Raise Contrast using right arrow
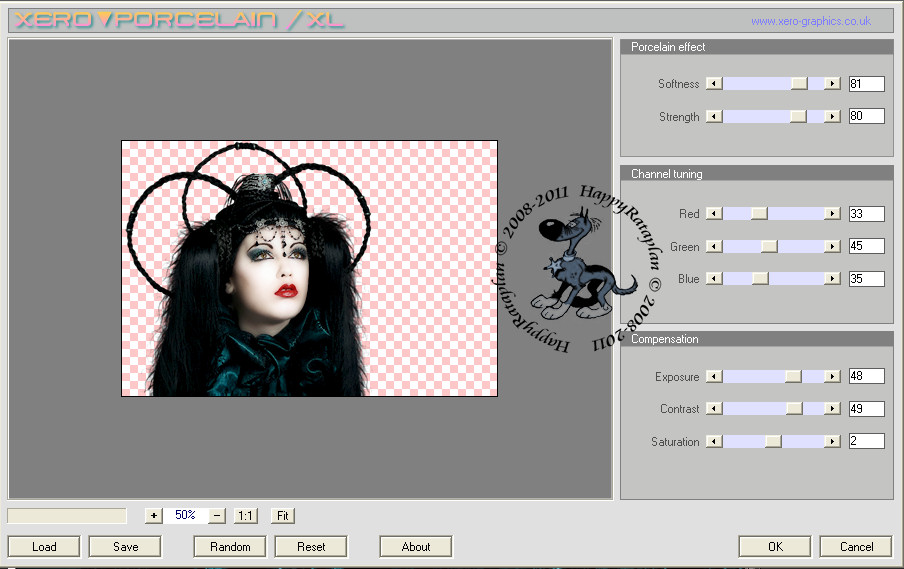Viewport: 904px width, 569px height. [832, 409]
